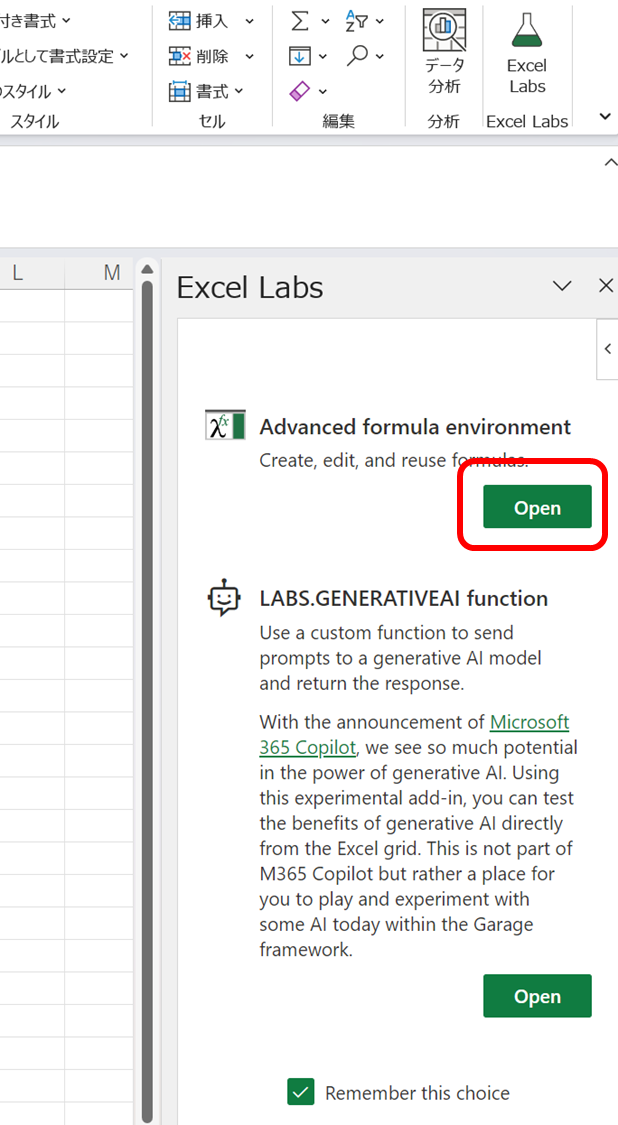Click the Excel Labs flask ribbon icon
Image resolution: width=618 pixels, height=1125 pixels.
coord(527,29)
